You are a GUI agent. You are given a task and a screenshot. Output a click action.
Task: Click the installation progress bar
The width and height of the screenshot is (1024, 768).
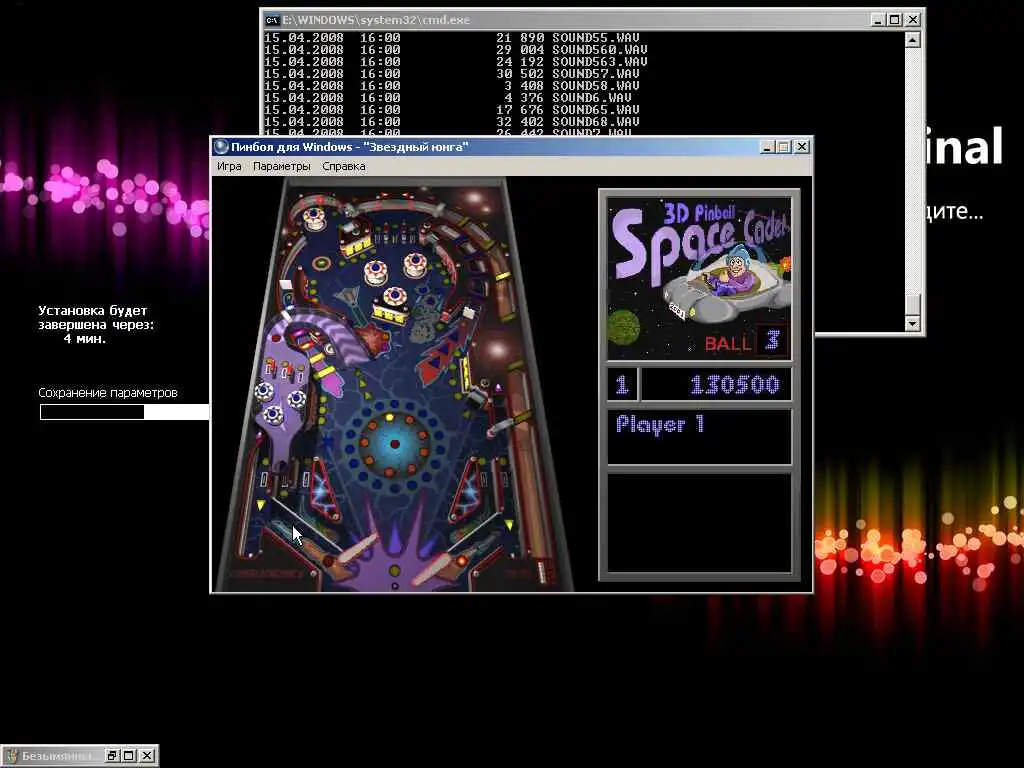pos(125,411)
